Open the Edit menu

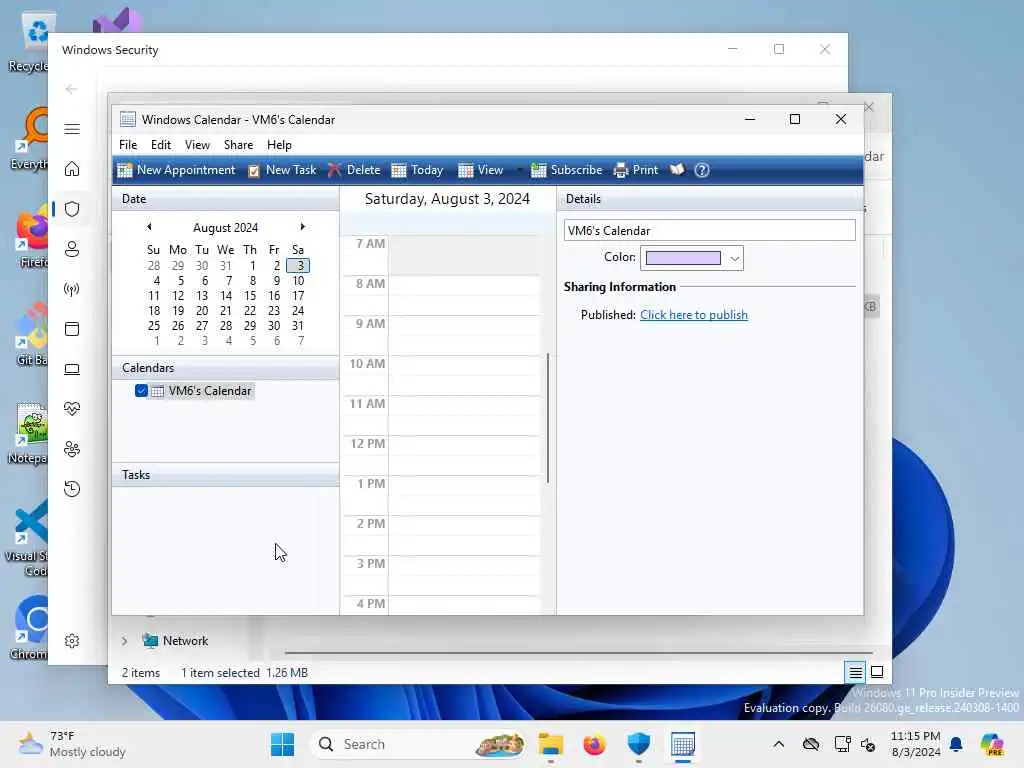click(161, 145)
